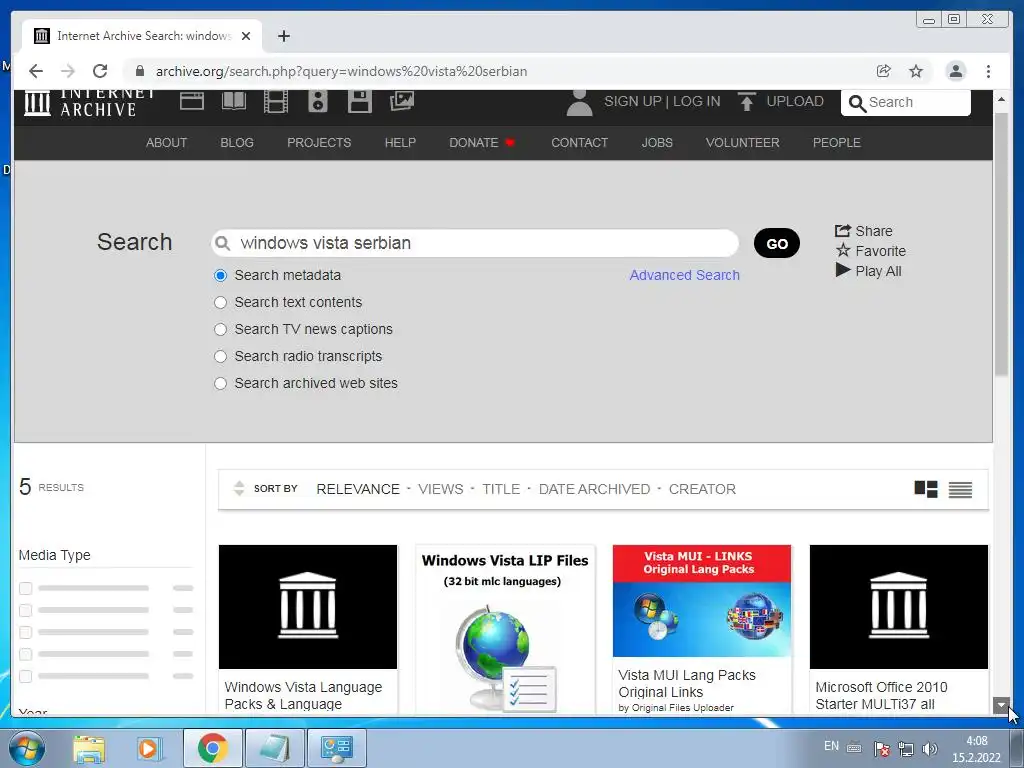Click SIGN UP | LOG IN link
The height and width of the screenshot is (768, 1024).
(x=662, y=101)
